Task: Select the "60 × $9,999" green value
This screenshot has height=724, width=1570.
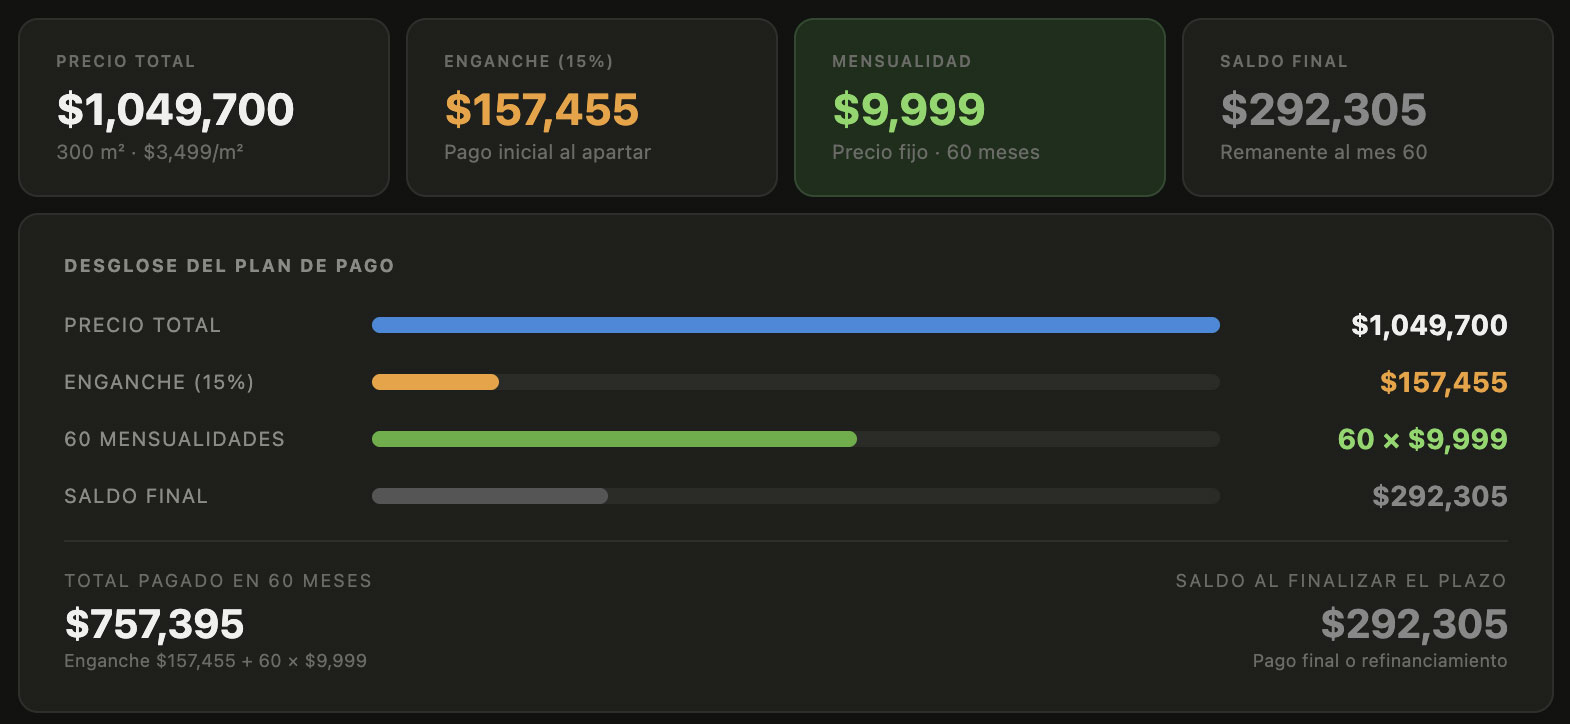Action: pyautogui.click(x=1422, y=439)
